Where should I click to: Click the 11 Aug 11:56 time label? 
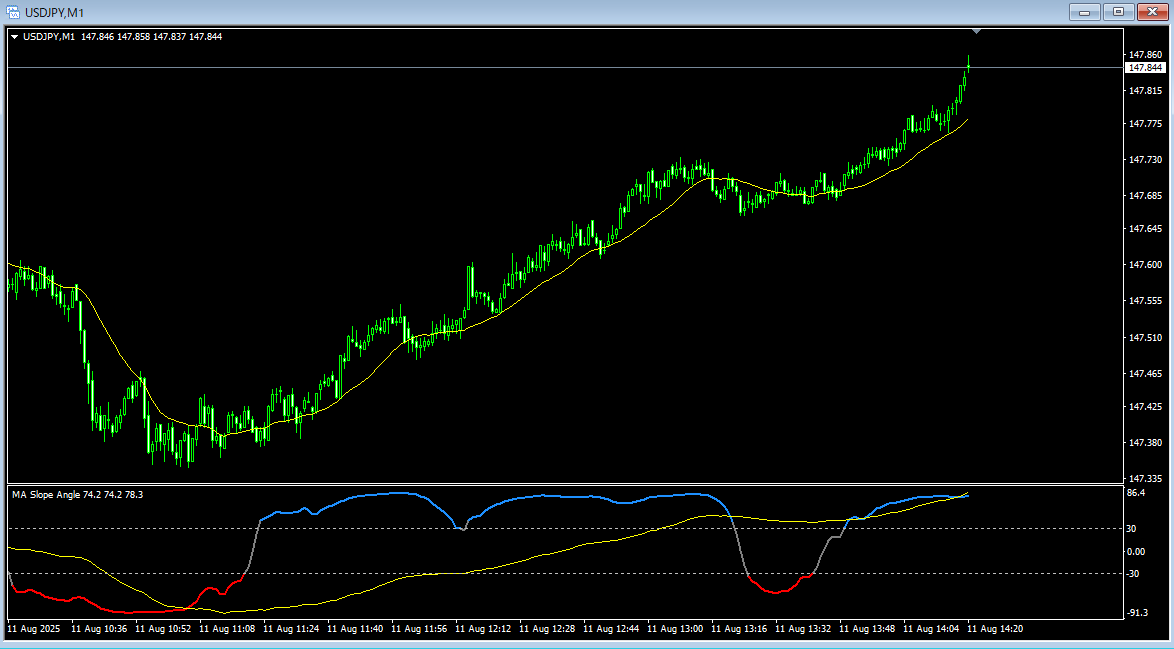(x=419, y=630)
